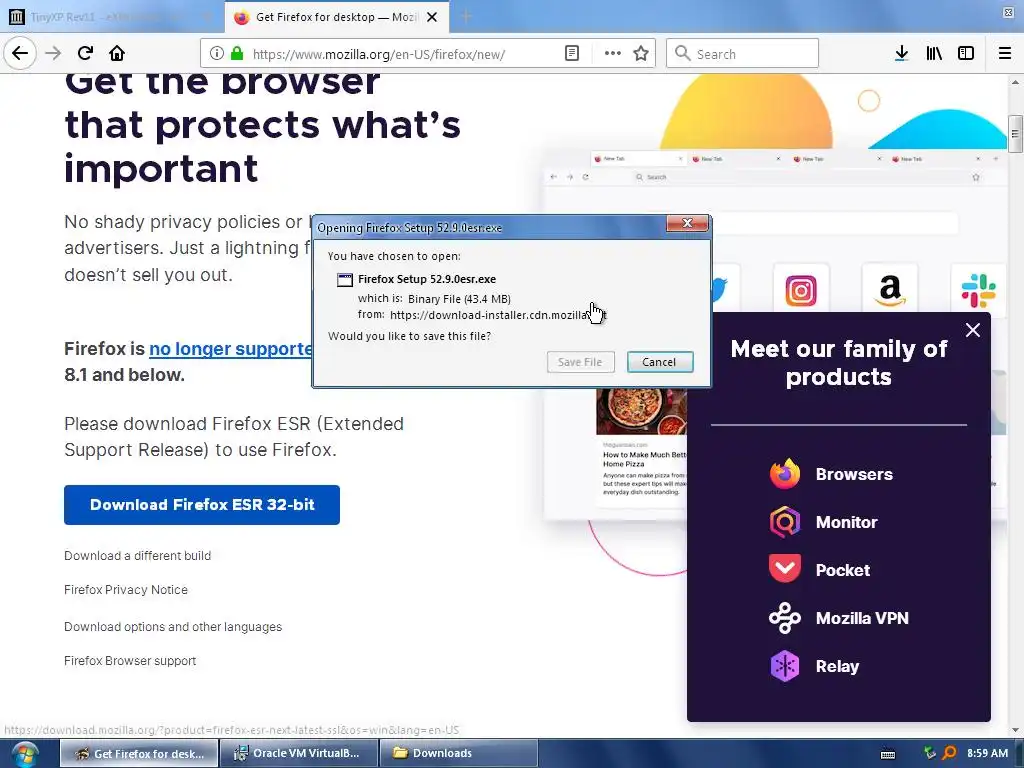Open the Windows Start button
This screenshot has width=1024, height=768.
[24, 754]
